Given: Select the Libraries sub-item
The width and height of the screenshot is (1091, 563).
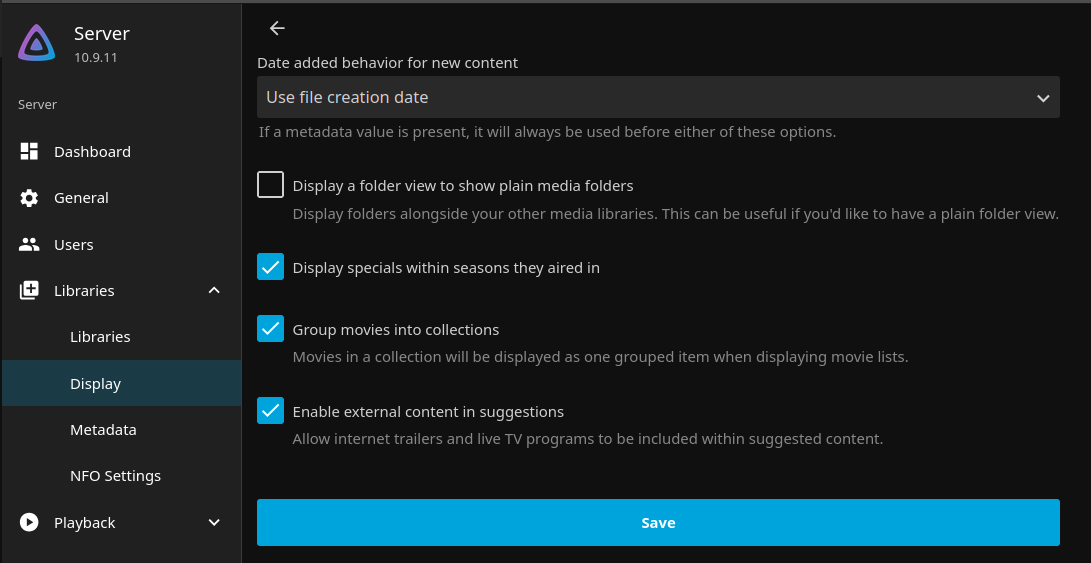Looking at the screenshot, I should pos(100,337).
